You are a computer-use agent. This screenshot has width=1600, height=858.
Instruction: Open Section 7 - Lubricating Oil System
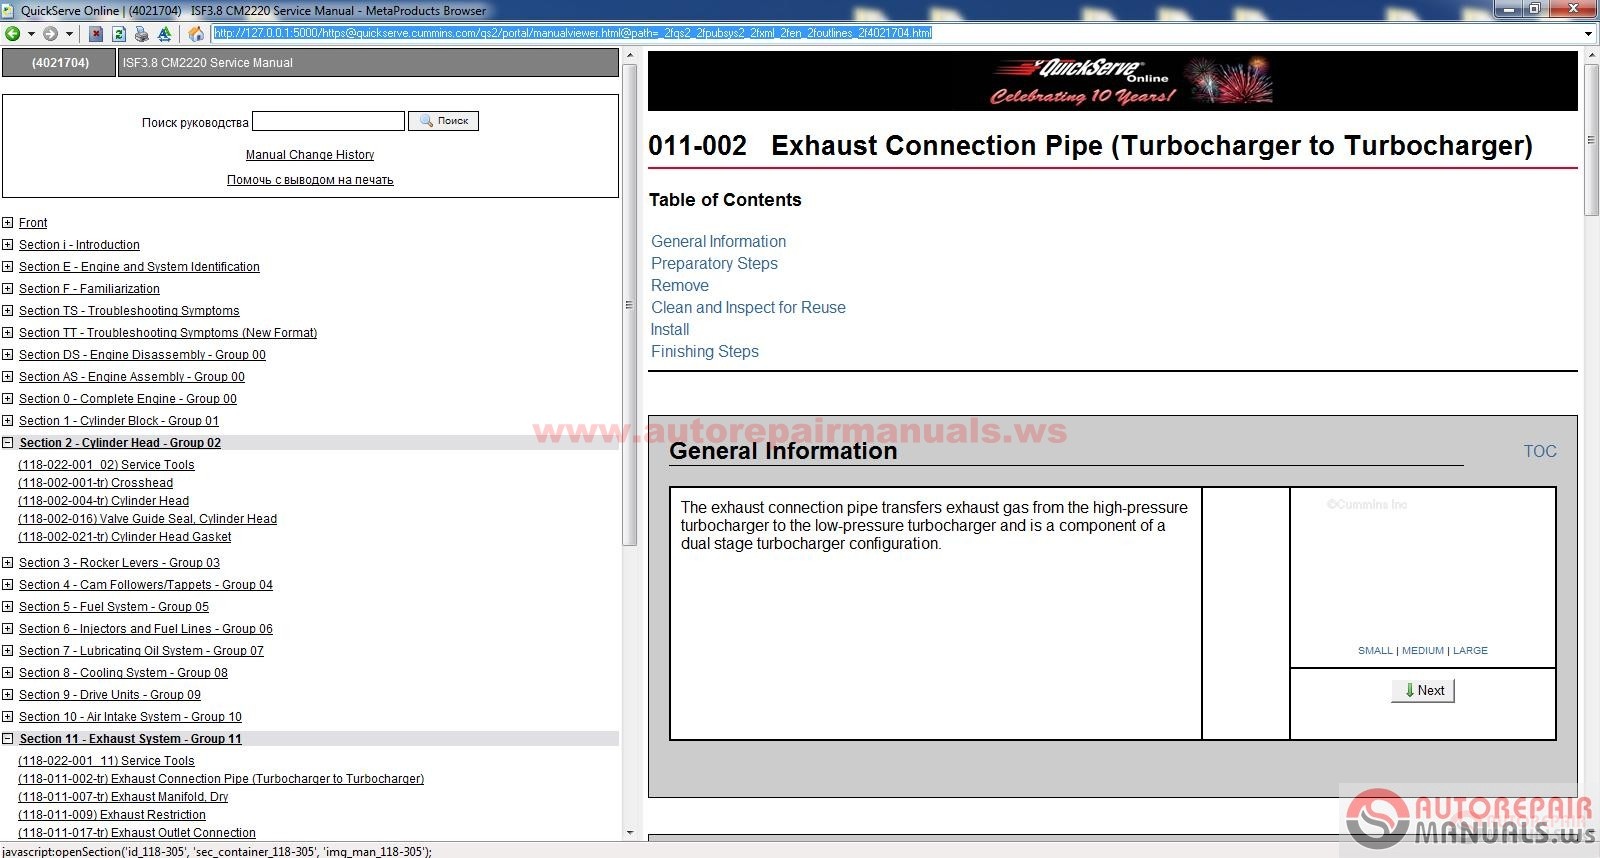click(x=142, y=651)
